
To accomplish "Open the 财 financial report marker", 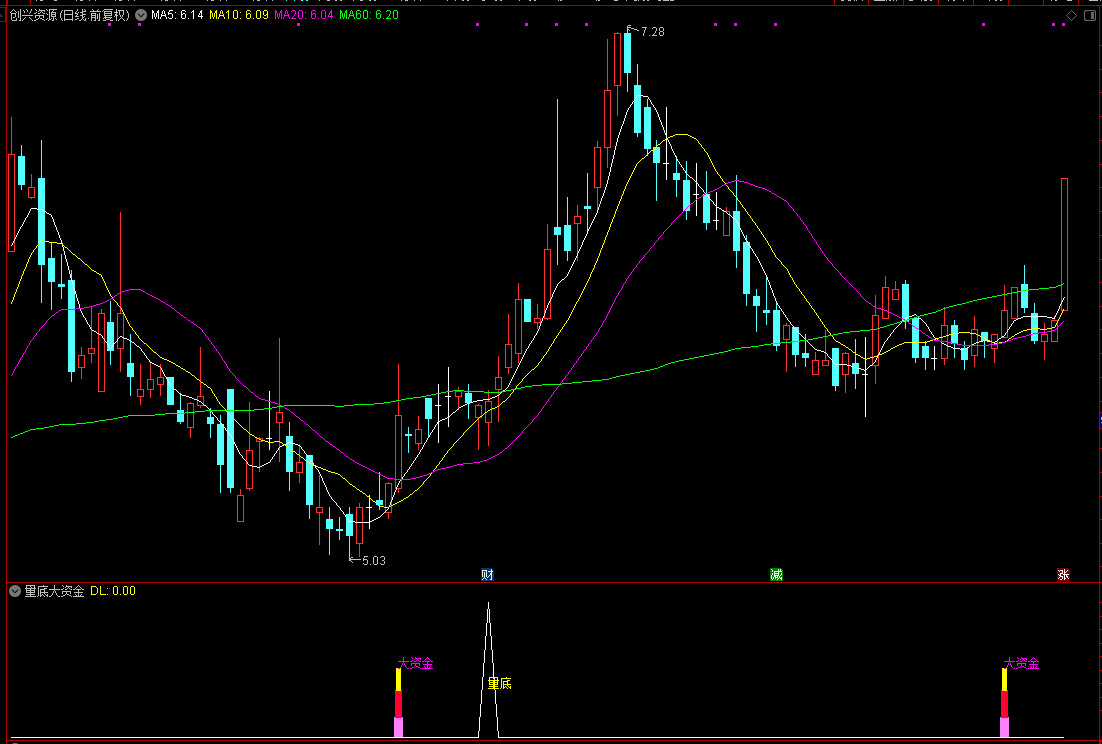I will click(x=487, y=575).
